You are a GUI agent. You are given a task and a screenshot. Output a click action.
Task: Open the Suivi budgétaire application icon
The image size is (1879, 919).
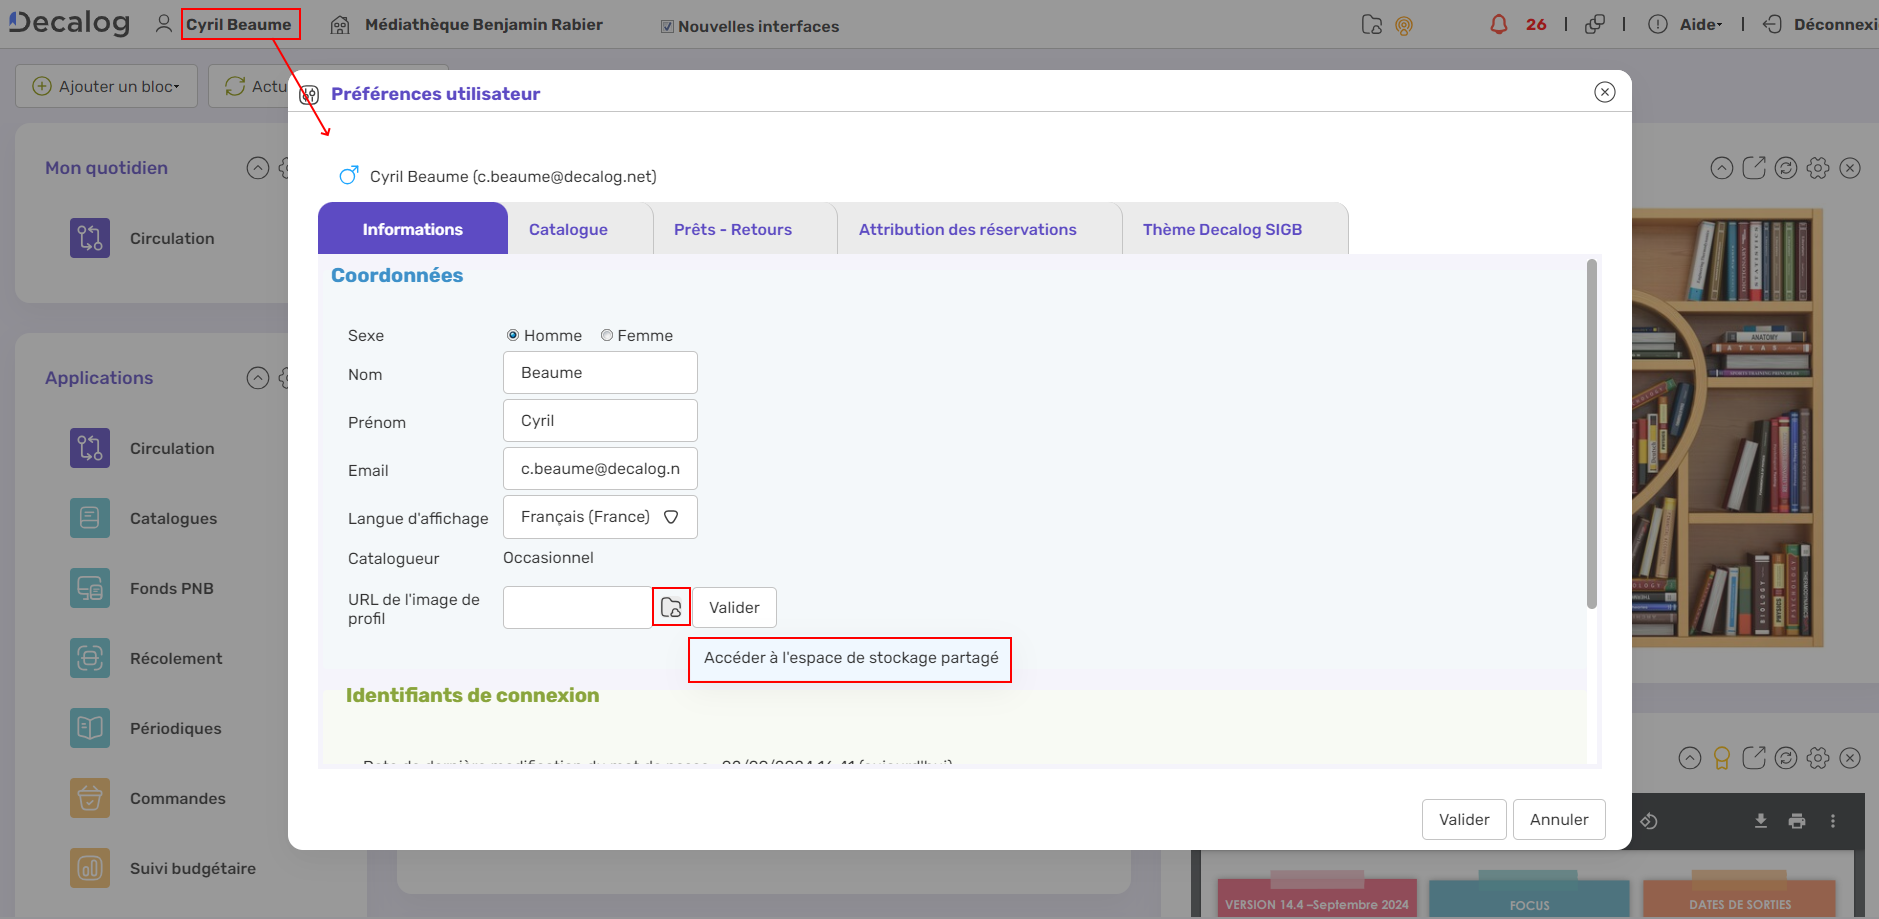[x=90, y=868]
